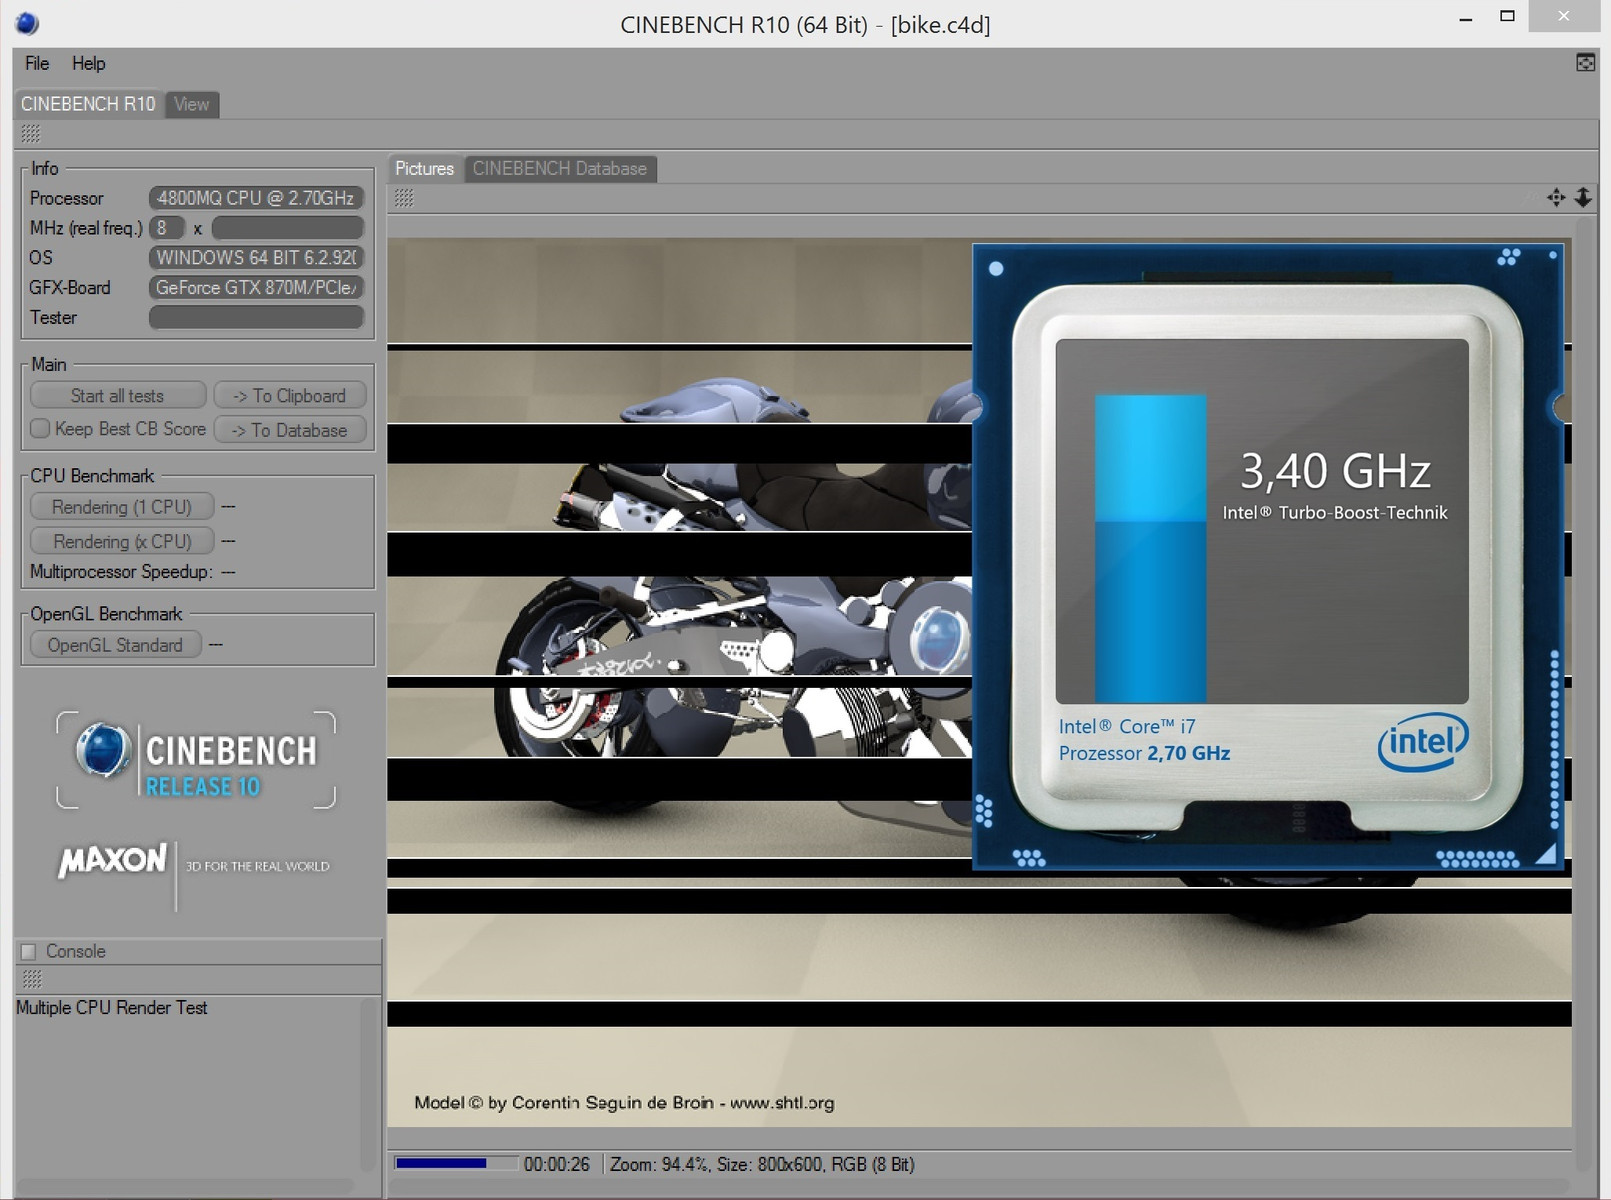Click the blue turbo boost frequency bar
Viewport: 1611px width, 1200px height.
(x=1150, y=548)
